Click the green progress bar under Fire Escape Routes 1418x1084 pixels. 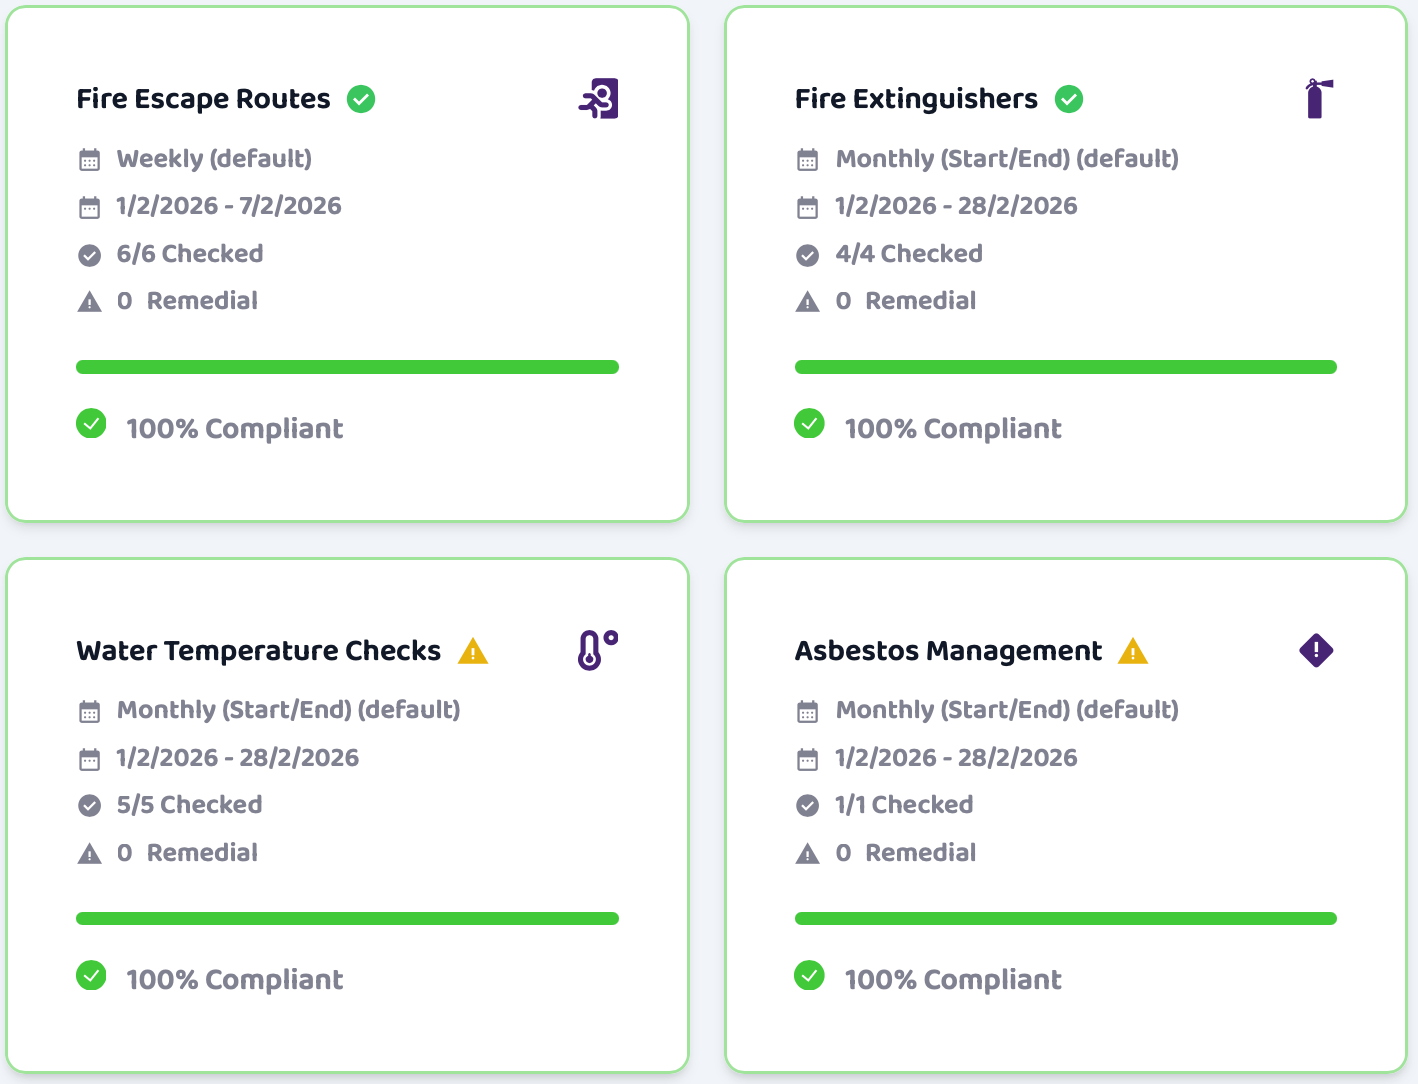pos(347,367)
